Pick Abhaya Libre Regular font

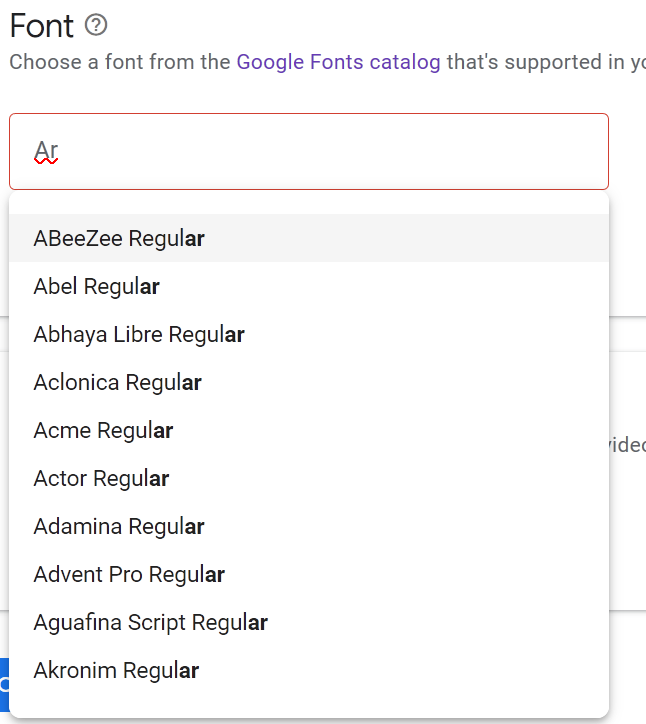[x=139, y=335]
